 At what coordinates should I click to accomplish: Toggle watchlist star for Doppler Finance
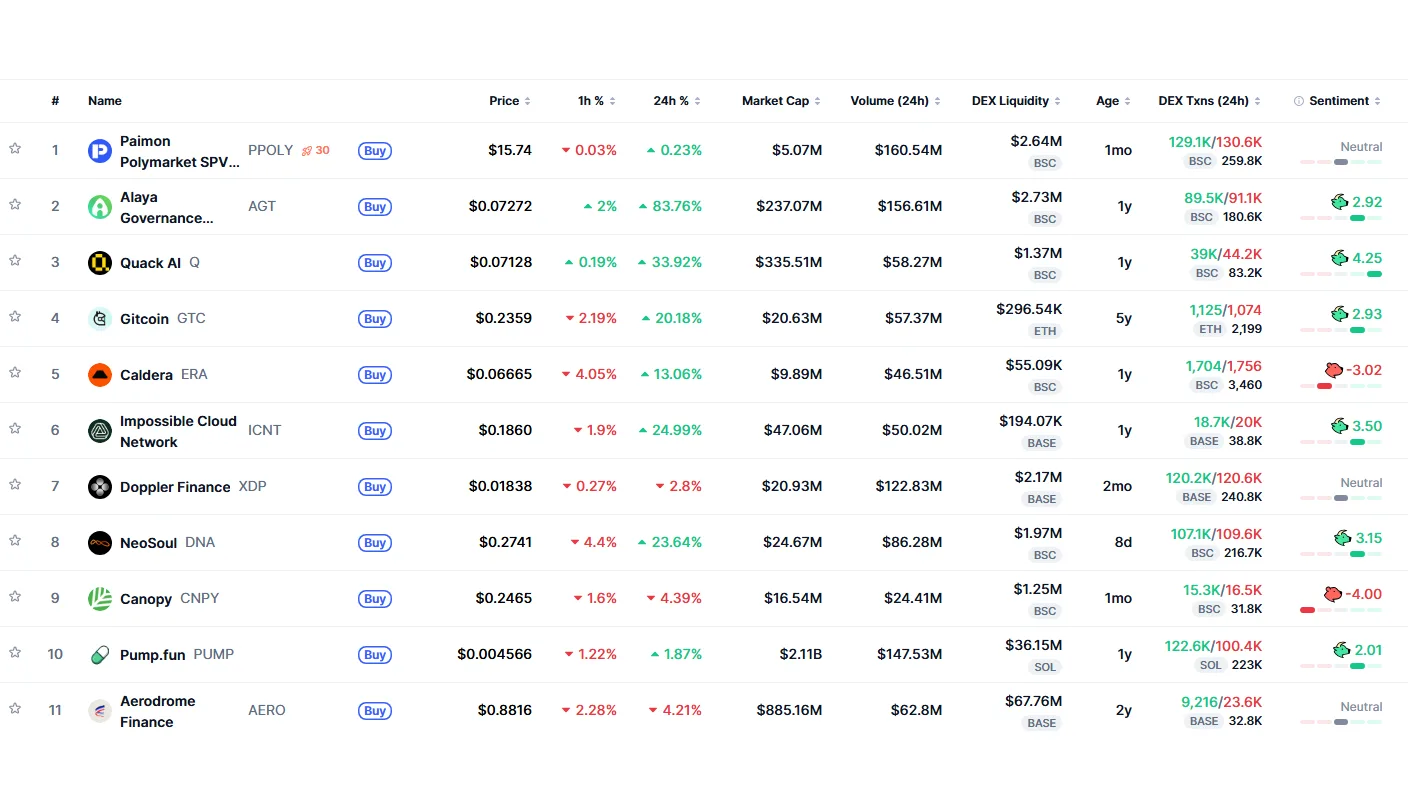15,485
